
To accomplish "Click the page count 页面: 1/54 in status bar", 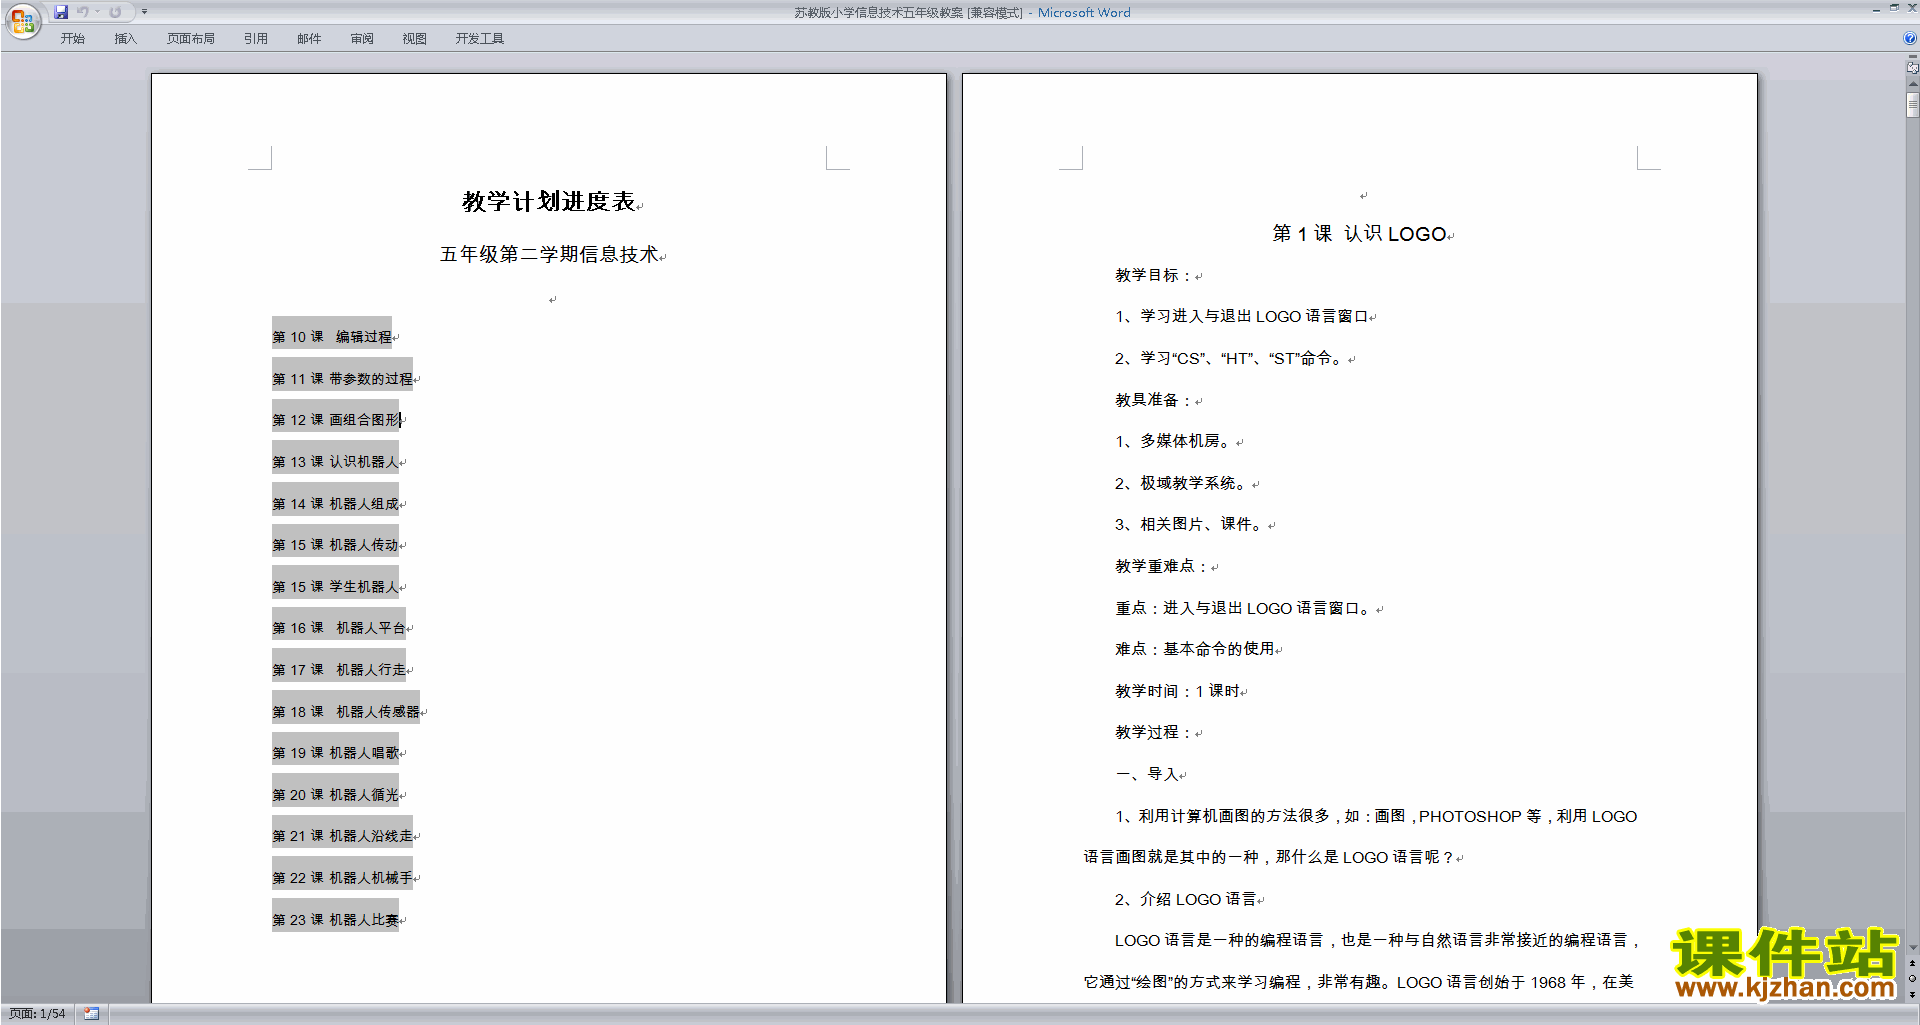I will coord(38,1014).
